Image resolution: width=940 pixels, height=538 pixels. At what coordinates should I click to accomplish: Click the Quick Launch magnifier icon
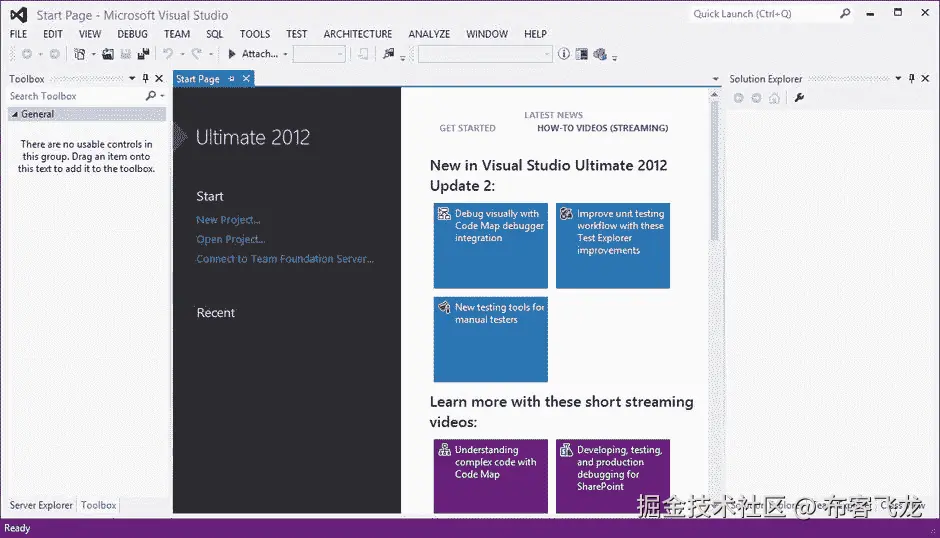coord(845,13)
